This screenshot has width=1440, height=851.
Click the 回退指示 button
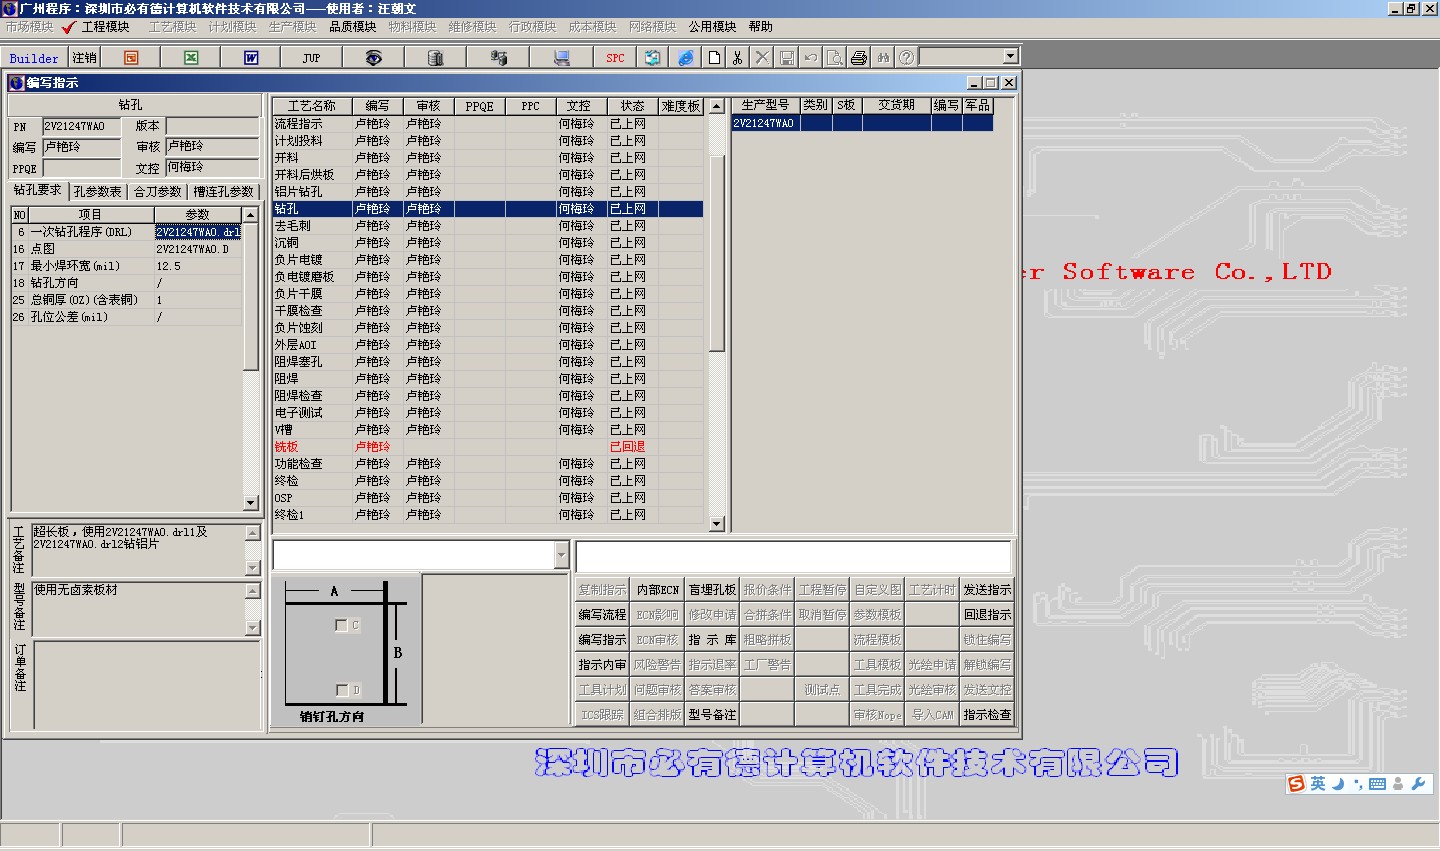[x=987, y=615]
